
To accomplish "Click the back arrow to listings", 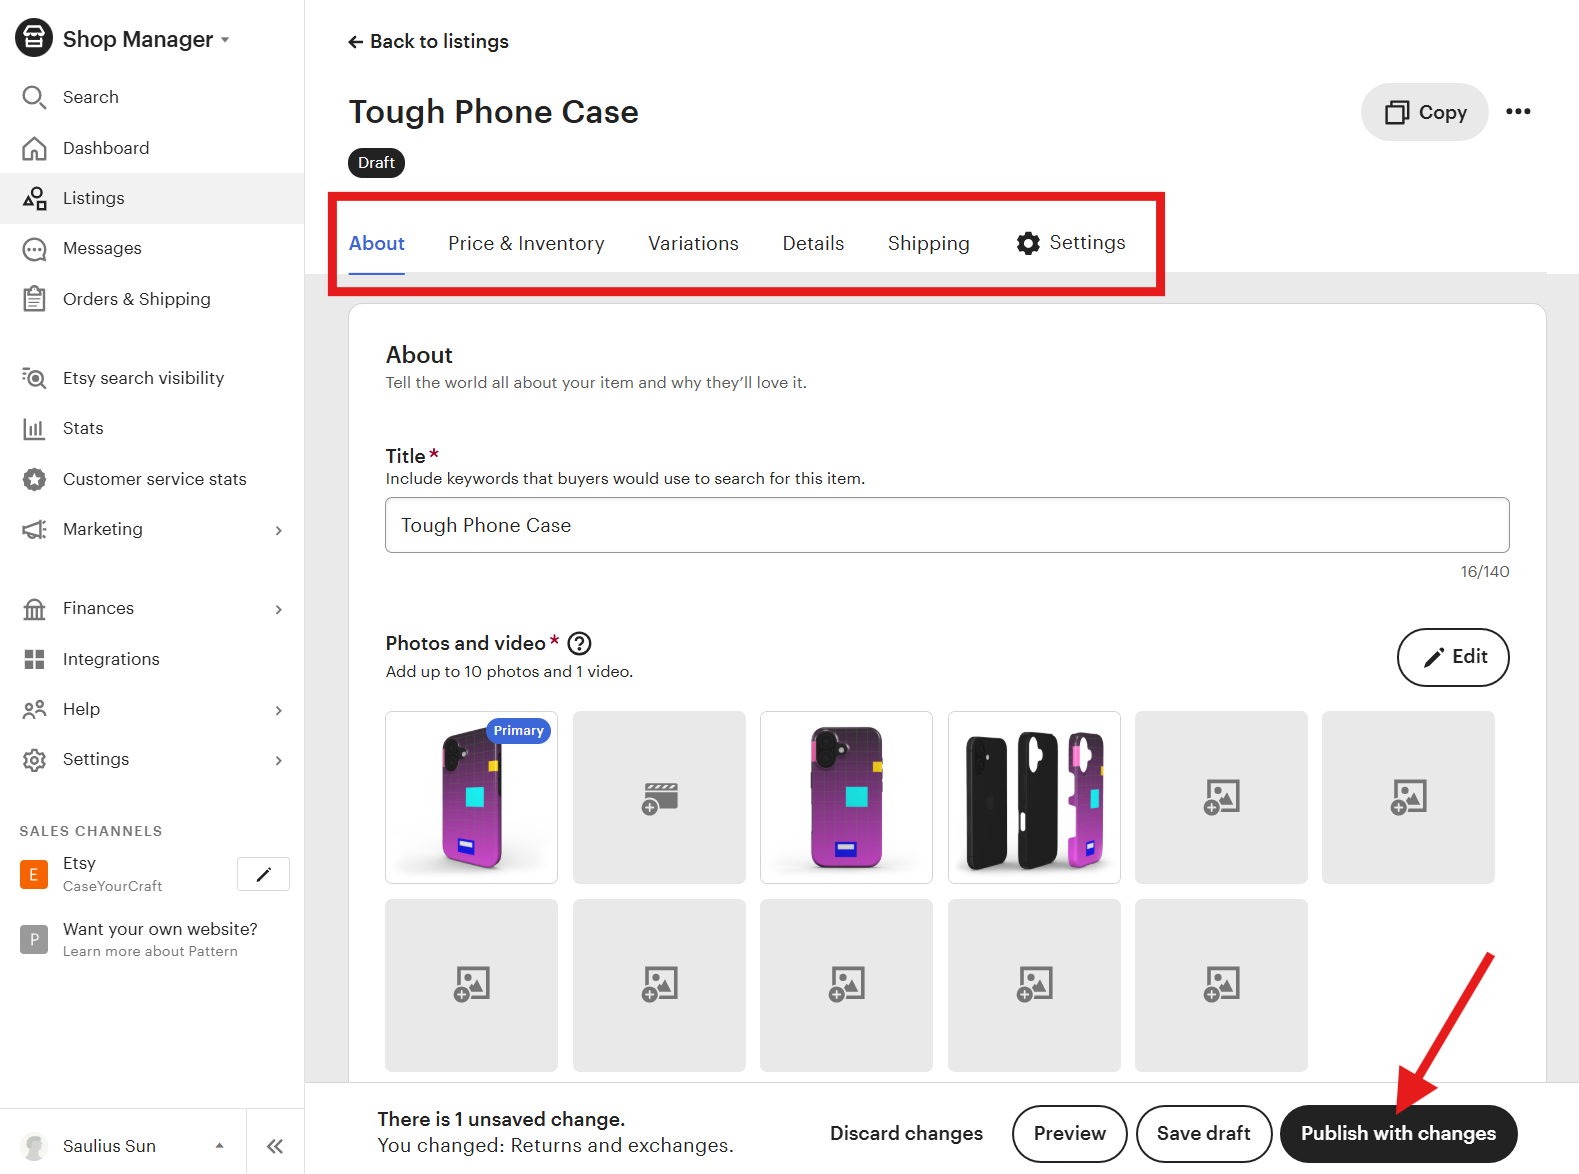I will (x=355, y=42).
